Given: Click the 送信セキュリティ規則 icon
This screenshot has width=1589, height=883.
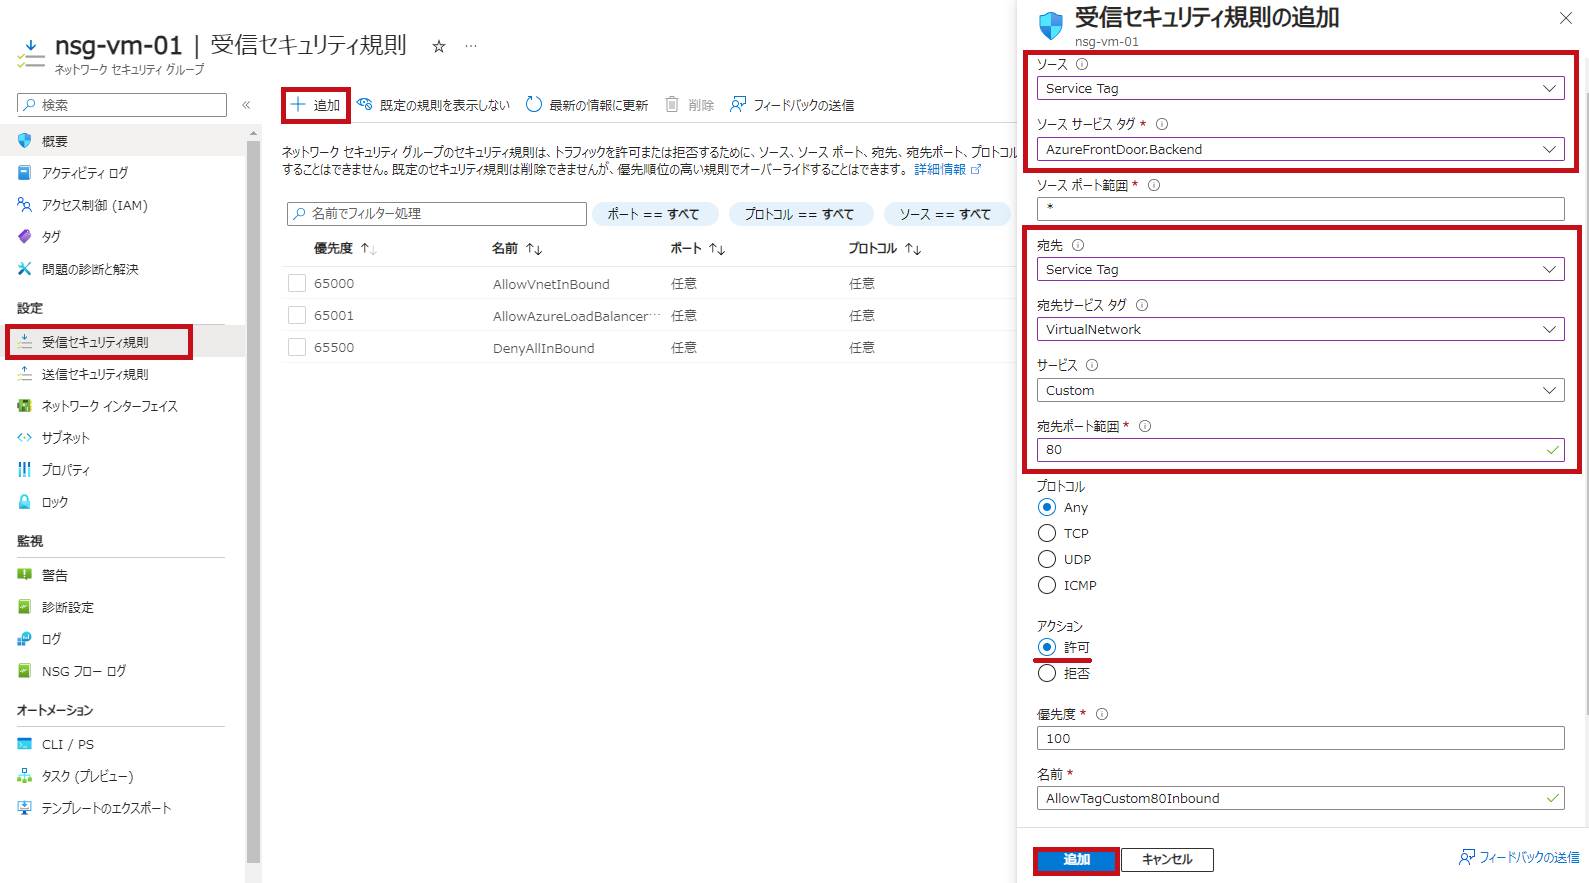Looking at the screenshot, I should pos(25,374).
